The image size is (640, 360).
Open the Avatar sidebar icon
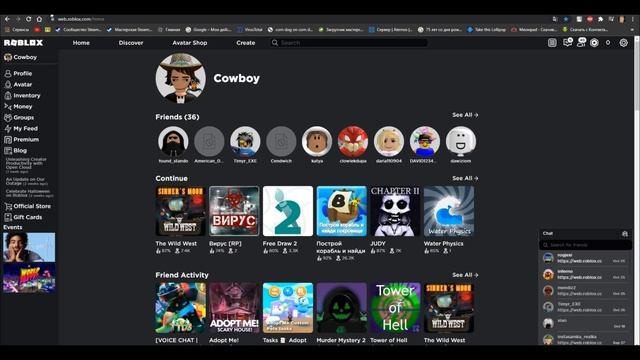coord(8,84)
